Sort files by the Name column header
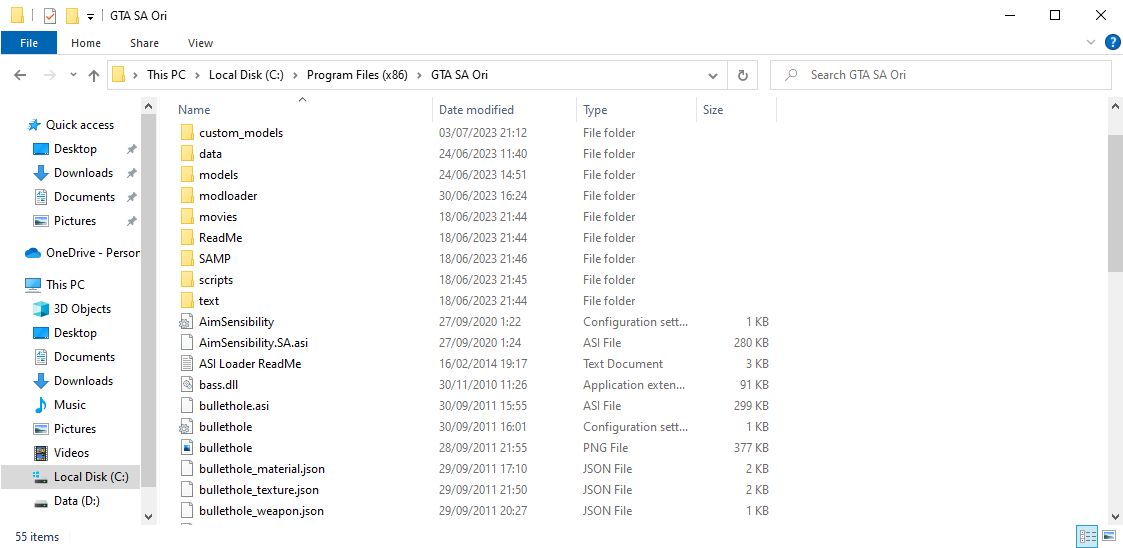The width and height of the screenshot is (1123, 548). (x=303, y=110)
